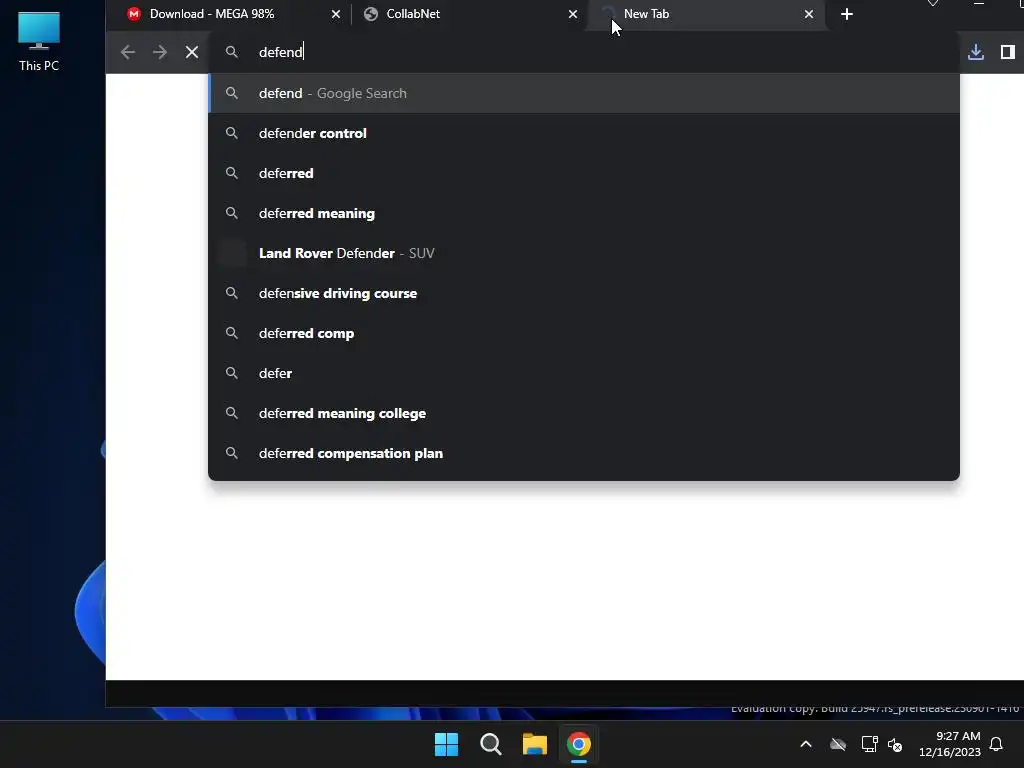The width and height of the screenshot is (1024, 768).
Task: Switch to the Download - MEGA 98% tab
Action: point(232,14)
